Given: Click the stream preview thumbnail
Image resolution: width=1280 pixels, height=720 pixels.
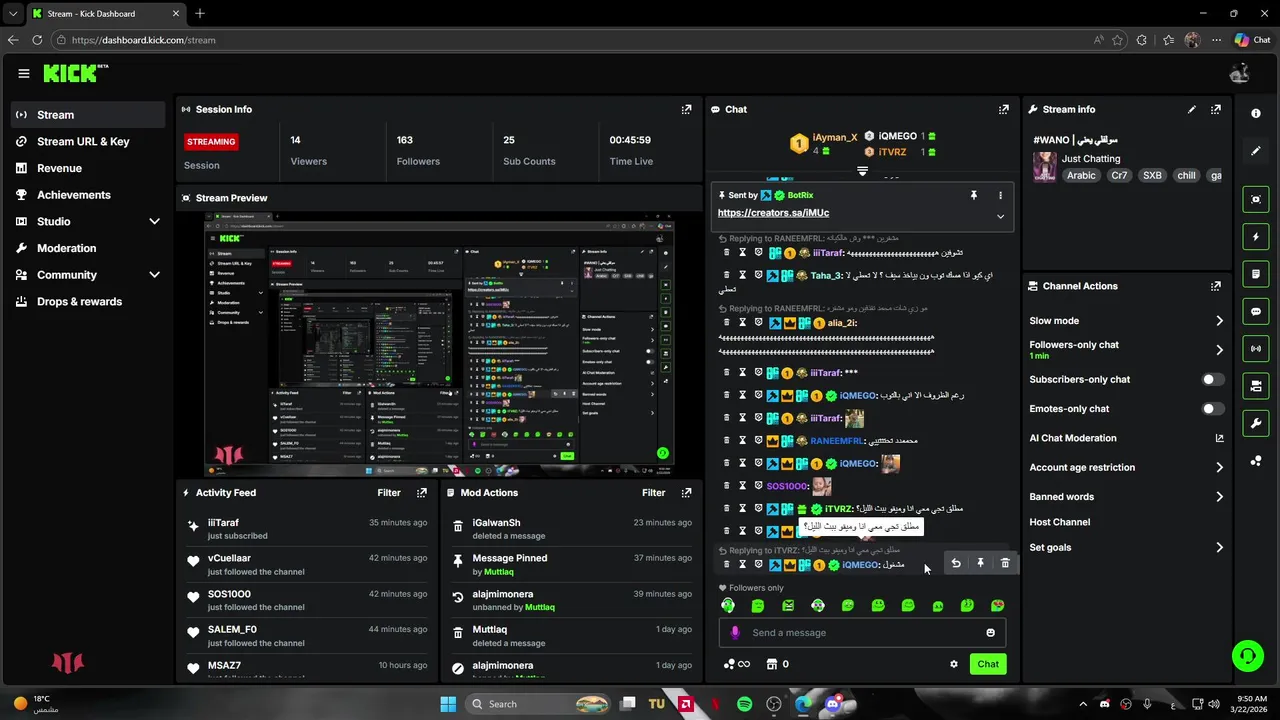Looking at the screenshot, I should point(440,342).
